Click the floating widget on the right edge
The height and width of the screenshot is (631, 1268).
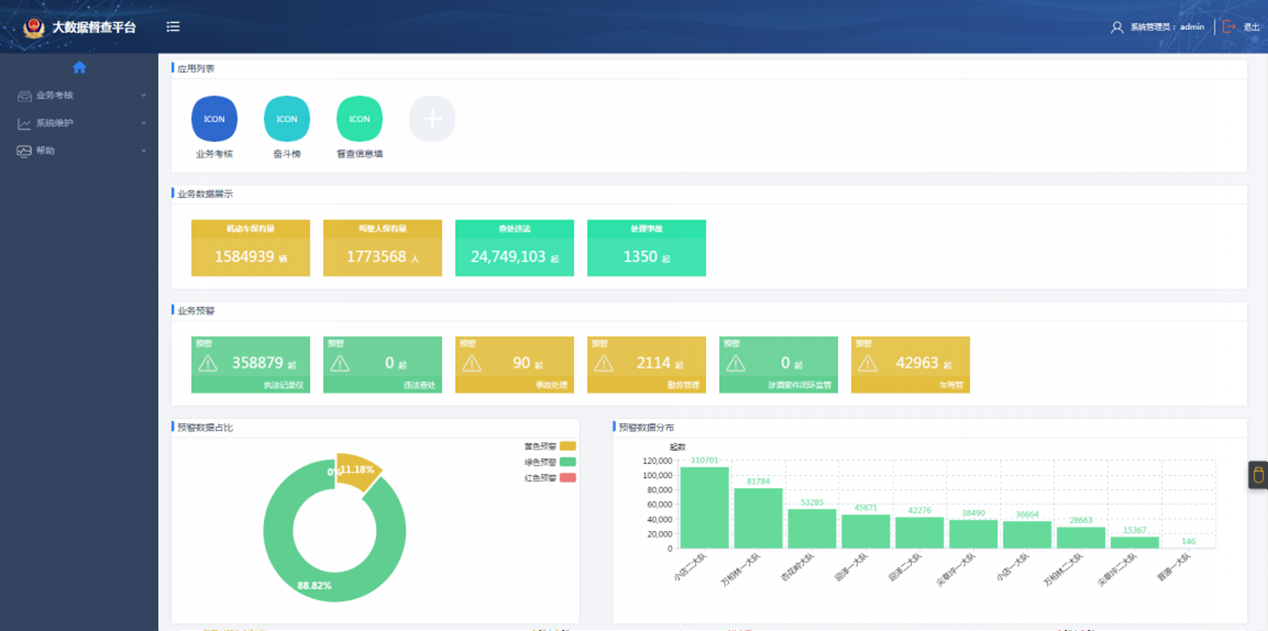1259,475
